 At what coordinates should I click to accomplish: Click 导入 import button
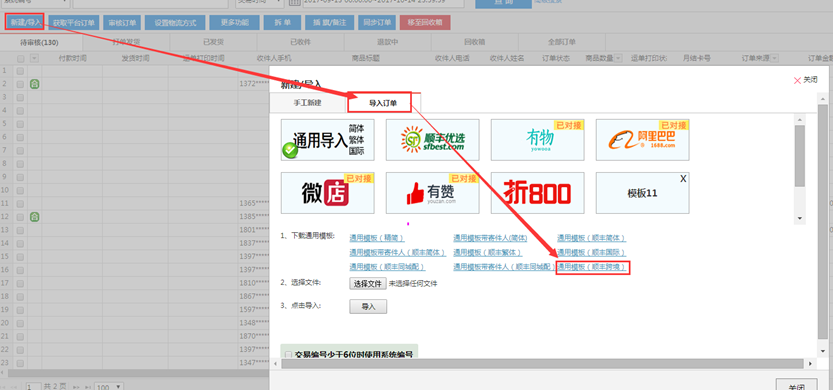pos(368,307)
